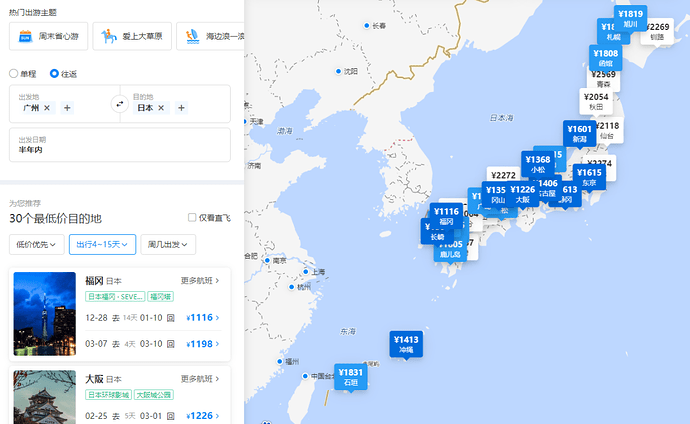690x424 pixels.
Task: Click the ¥1413 冲绳 price marker on map
Action: 406,345
